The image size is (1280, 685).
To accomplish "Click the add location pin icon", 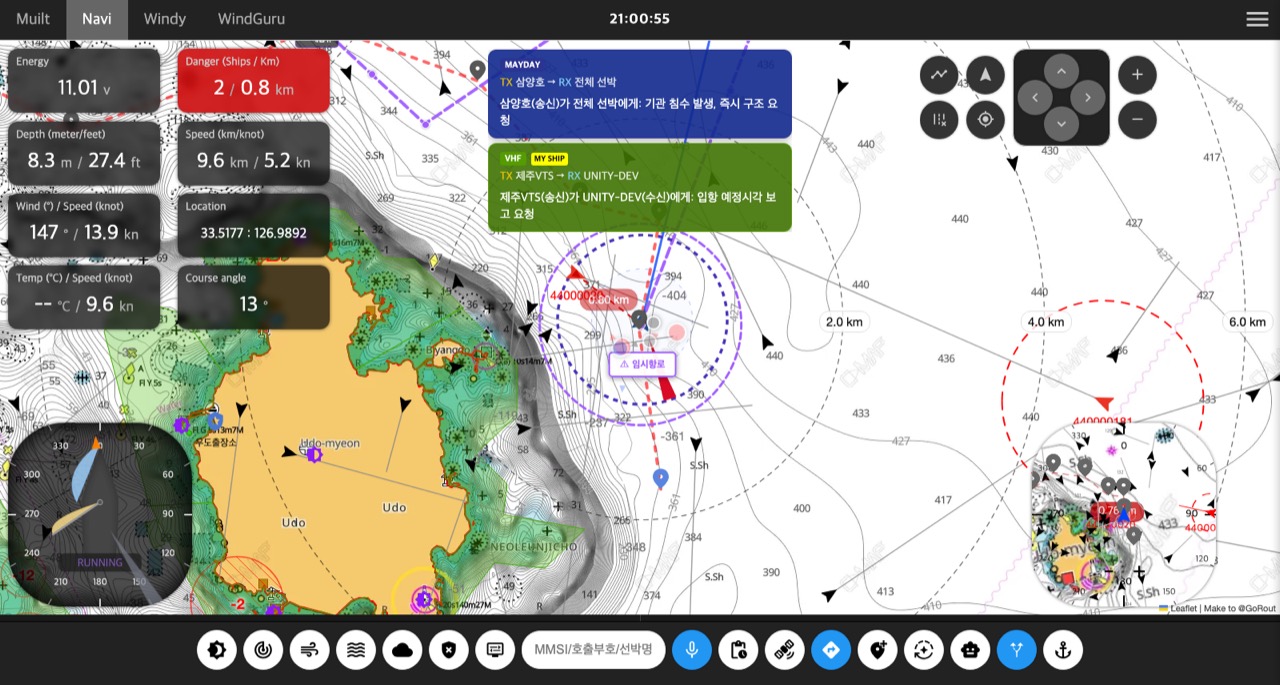I will pos(877,650).
